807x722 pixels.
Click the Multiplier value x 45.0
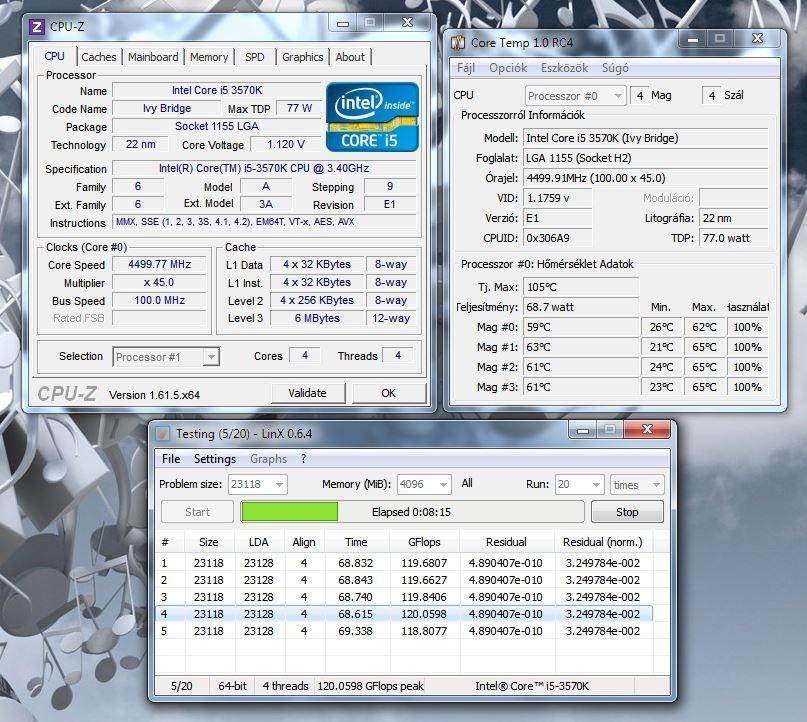pyautogui.click(x=159, y=283)
